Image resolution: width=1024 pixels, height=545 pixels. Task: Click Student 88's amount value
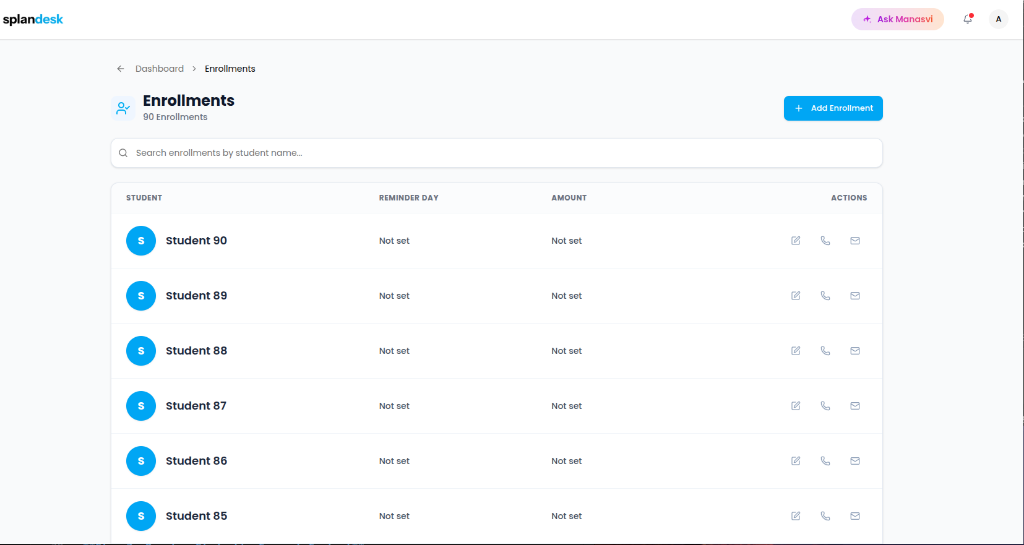(566, 350)
